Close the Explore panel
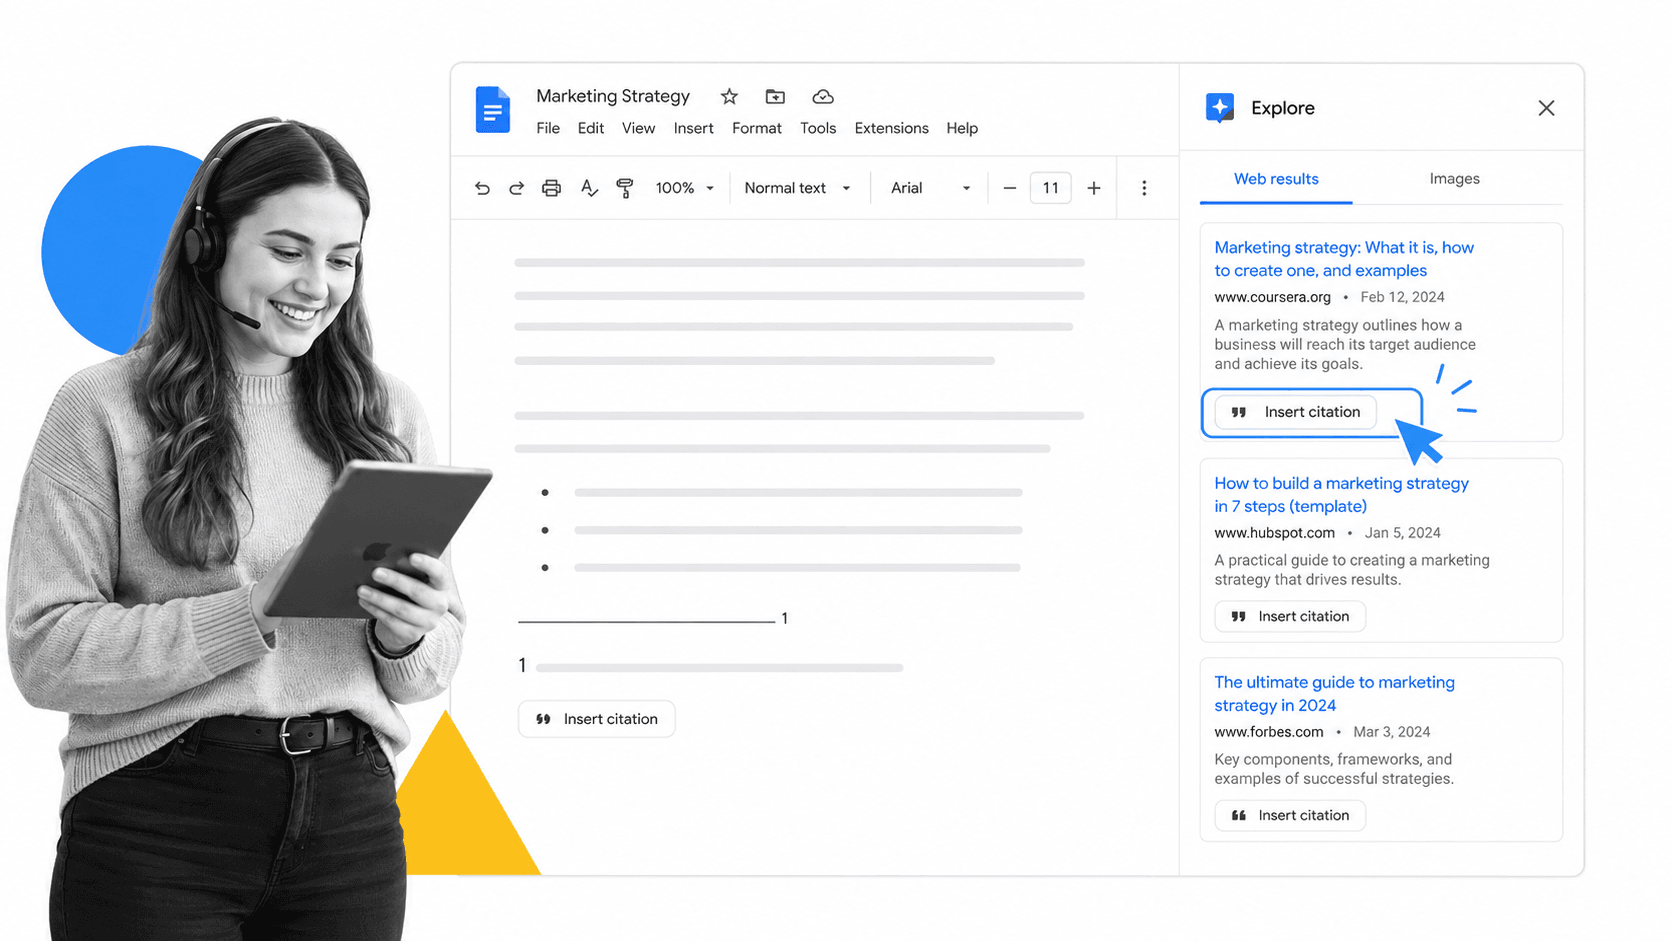1672x941 pixels. click(1546, 108)
